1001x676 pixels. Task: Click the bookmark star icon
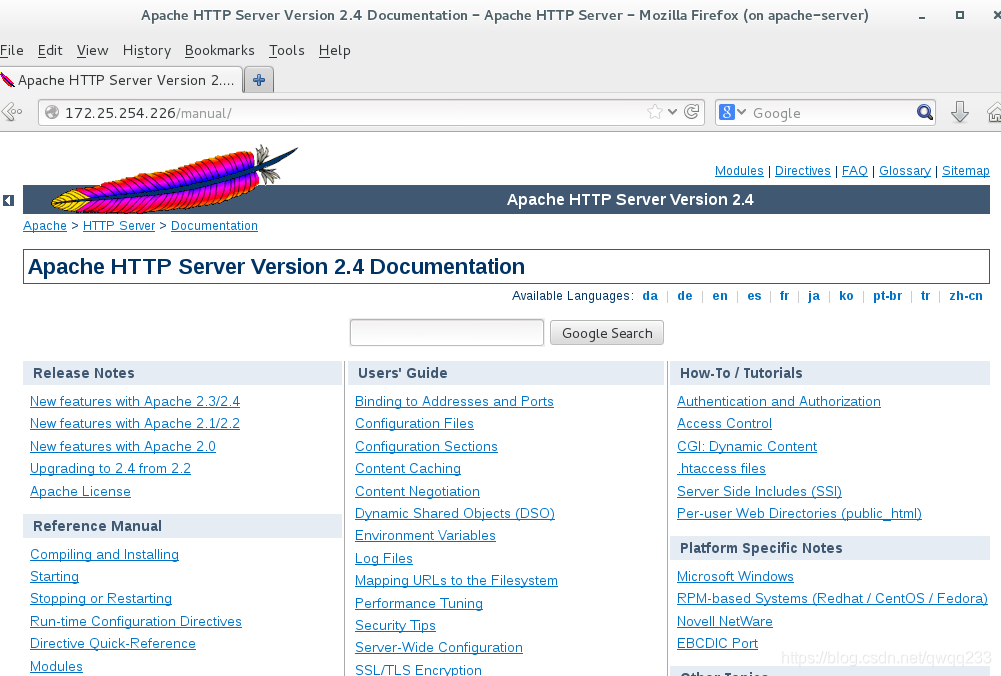click(x=654, y=112)
